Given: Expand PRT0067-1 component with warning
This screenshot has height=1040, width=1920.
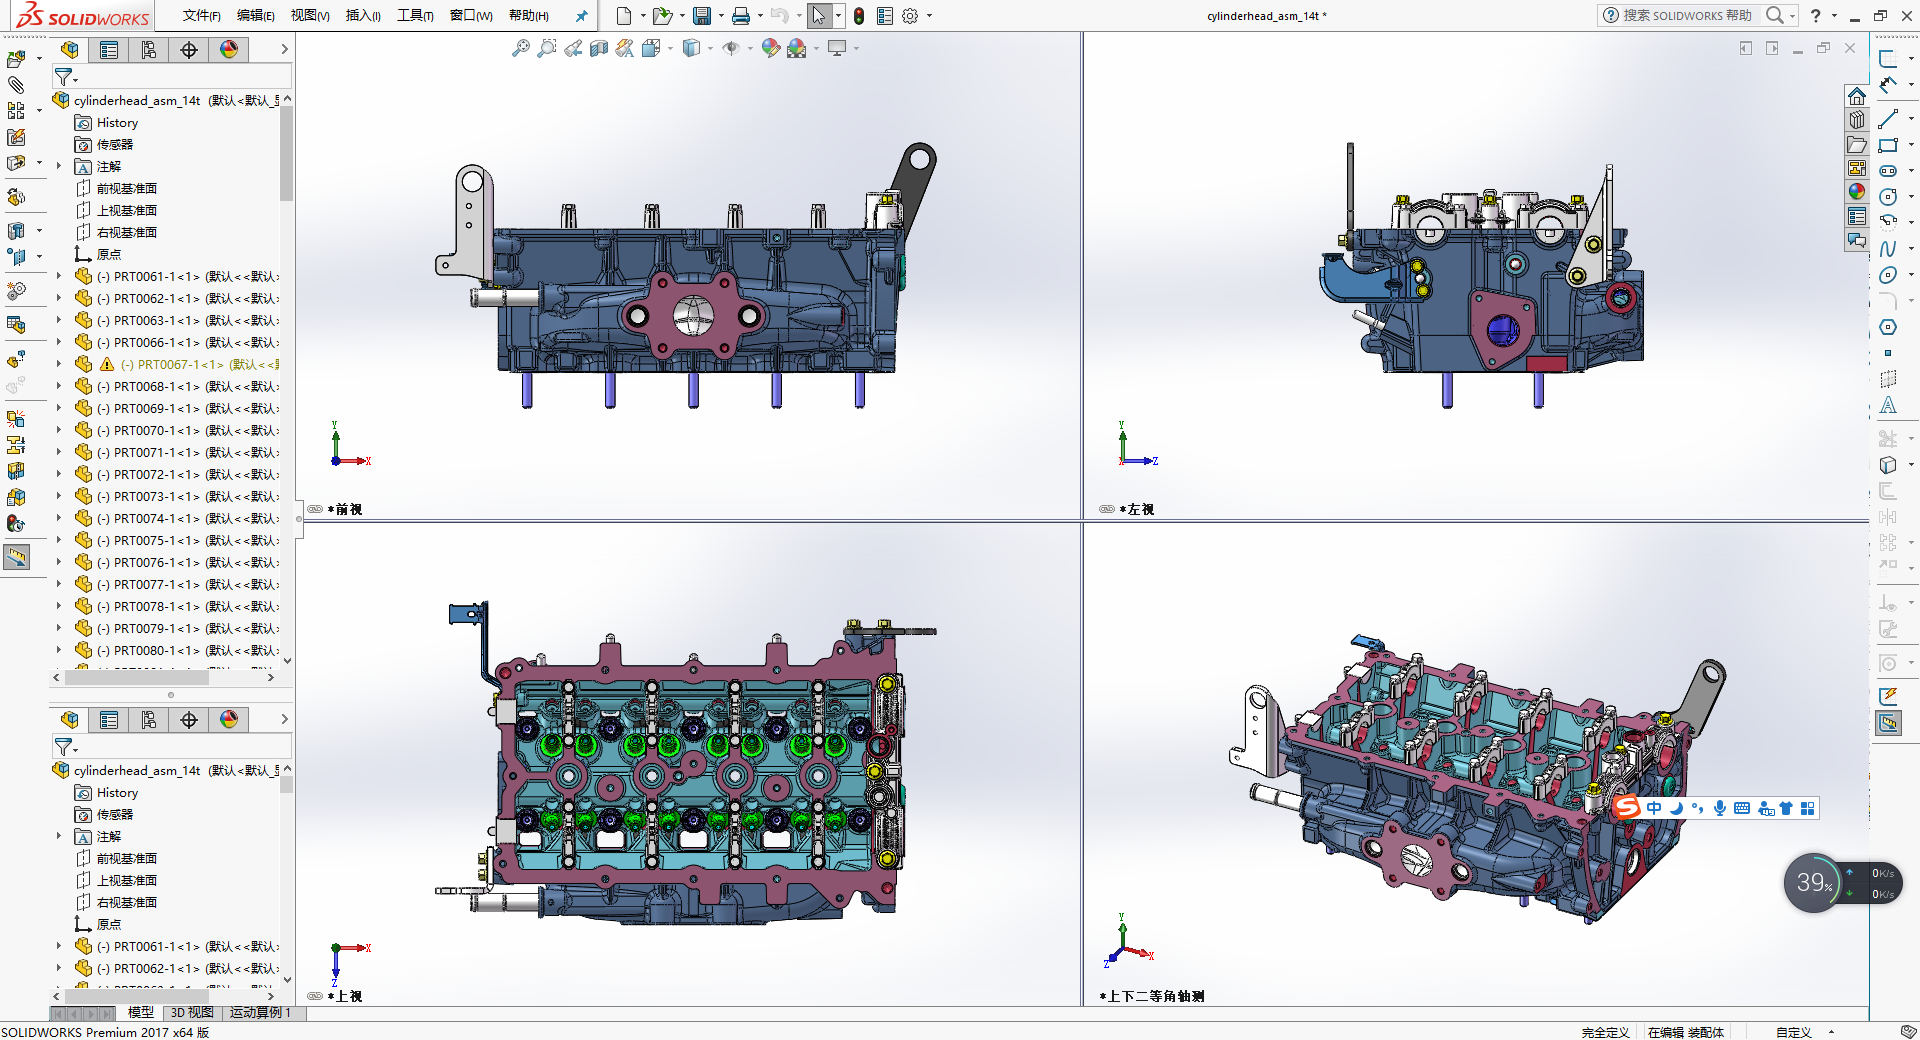Looking at the screenshot, I should point(59,364).
